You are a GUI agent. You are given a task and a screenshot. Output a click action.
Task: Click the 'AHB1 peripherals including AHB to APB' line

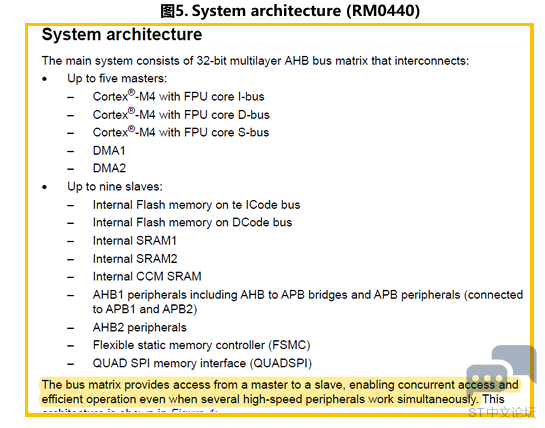point(308,302)
